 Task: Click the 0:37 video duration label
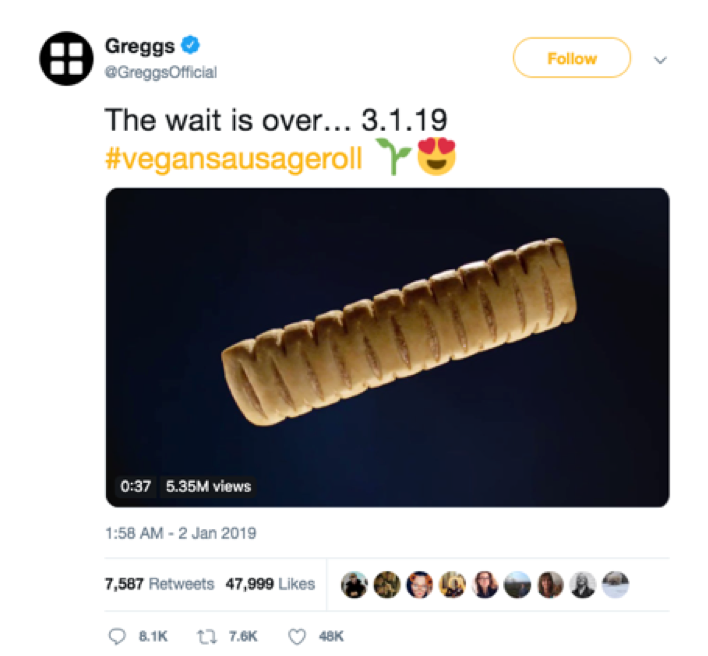tap(135, 487)
